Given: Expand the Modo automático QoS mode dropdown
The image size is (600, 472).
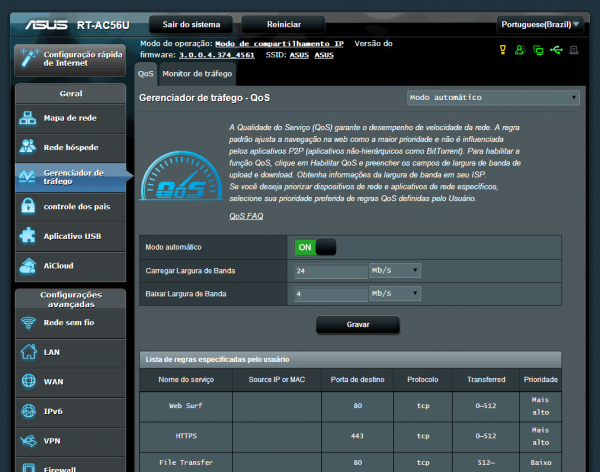Looking at the screenshot, I should (493, 98).
